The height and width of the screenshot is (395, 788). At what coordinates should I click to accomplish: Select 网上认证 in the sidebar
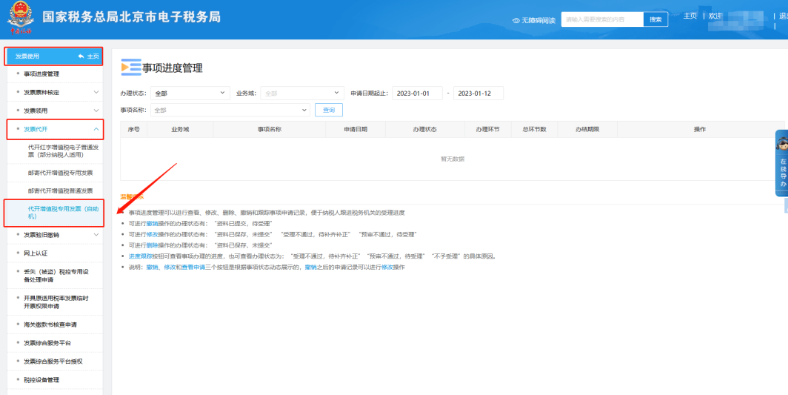(35, 253)
